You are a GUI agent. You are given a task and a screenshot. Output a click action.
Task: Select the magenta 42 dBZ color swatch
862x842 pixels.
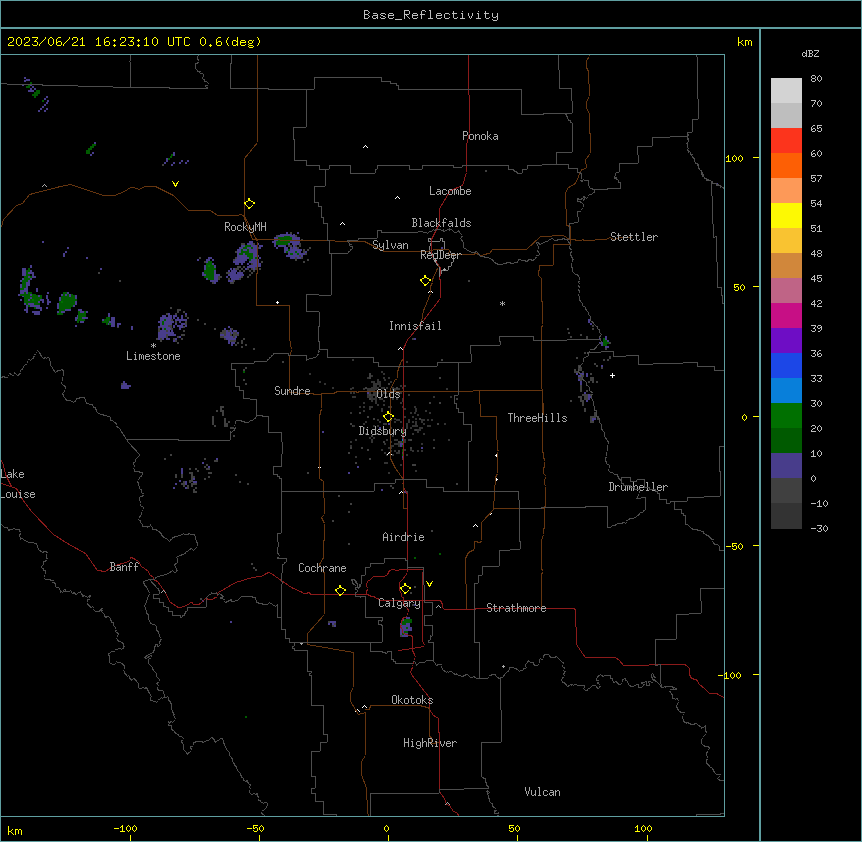786,315
